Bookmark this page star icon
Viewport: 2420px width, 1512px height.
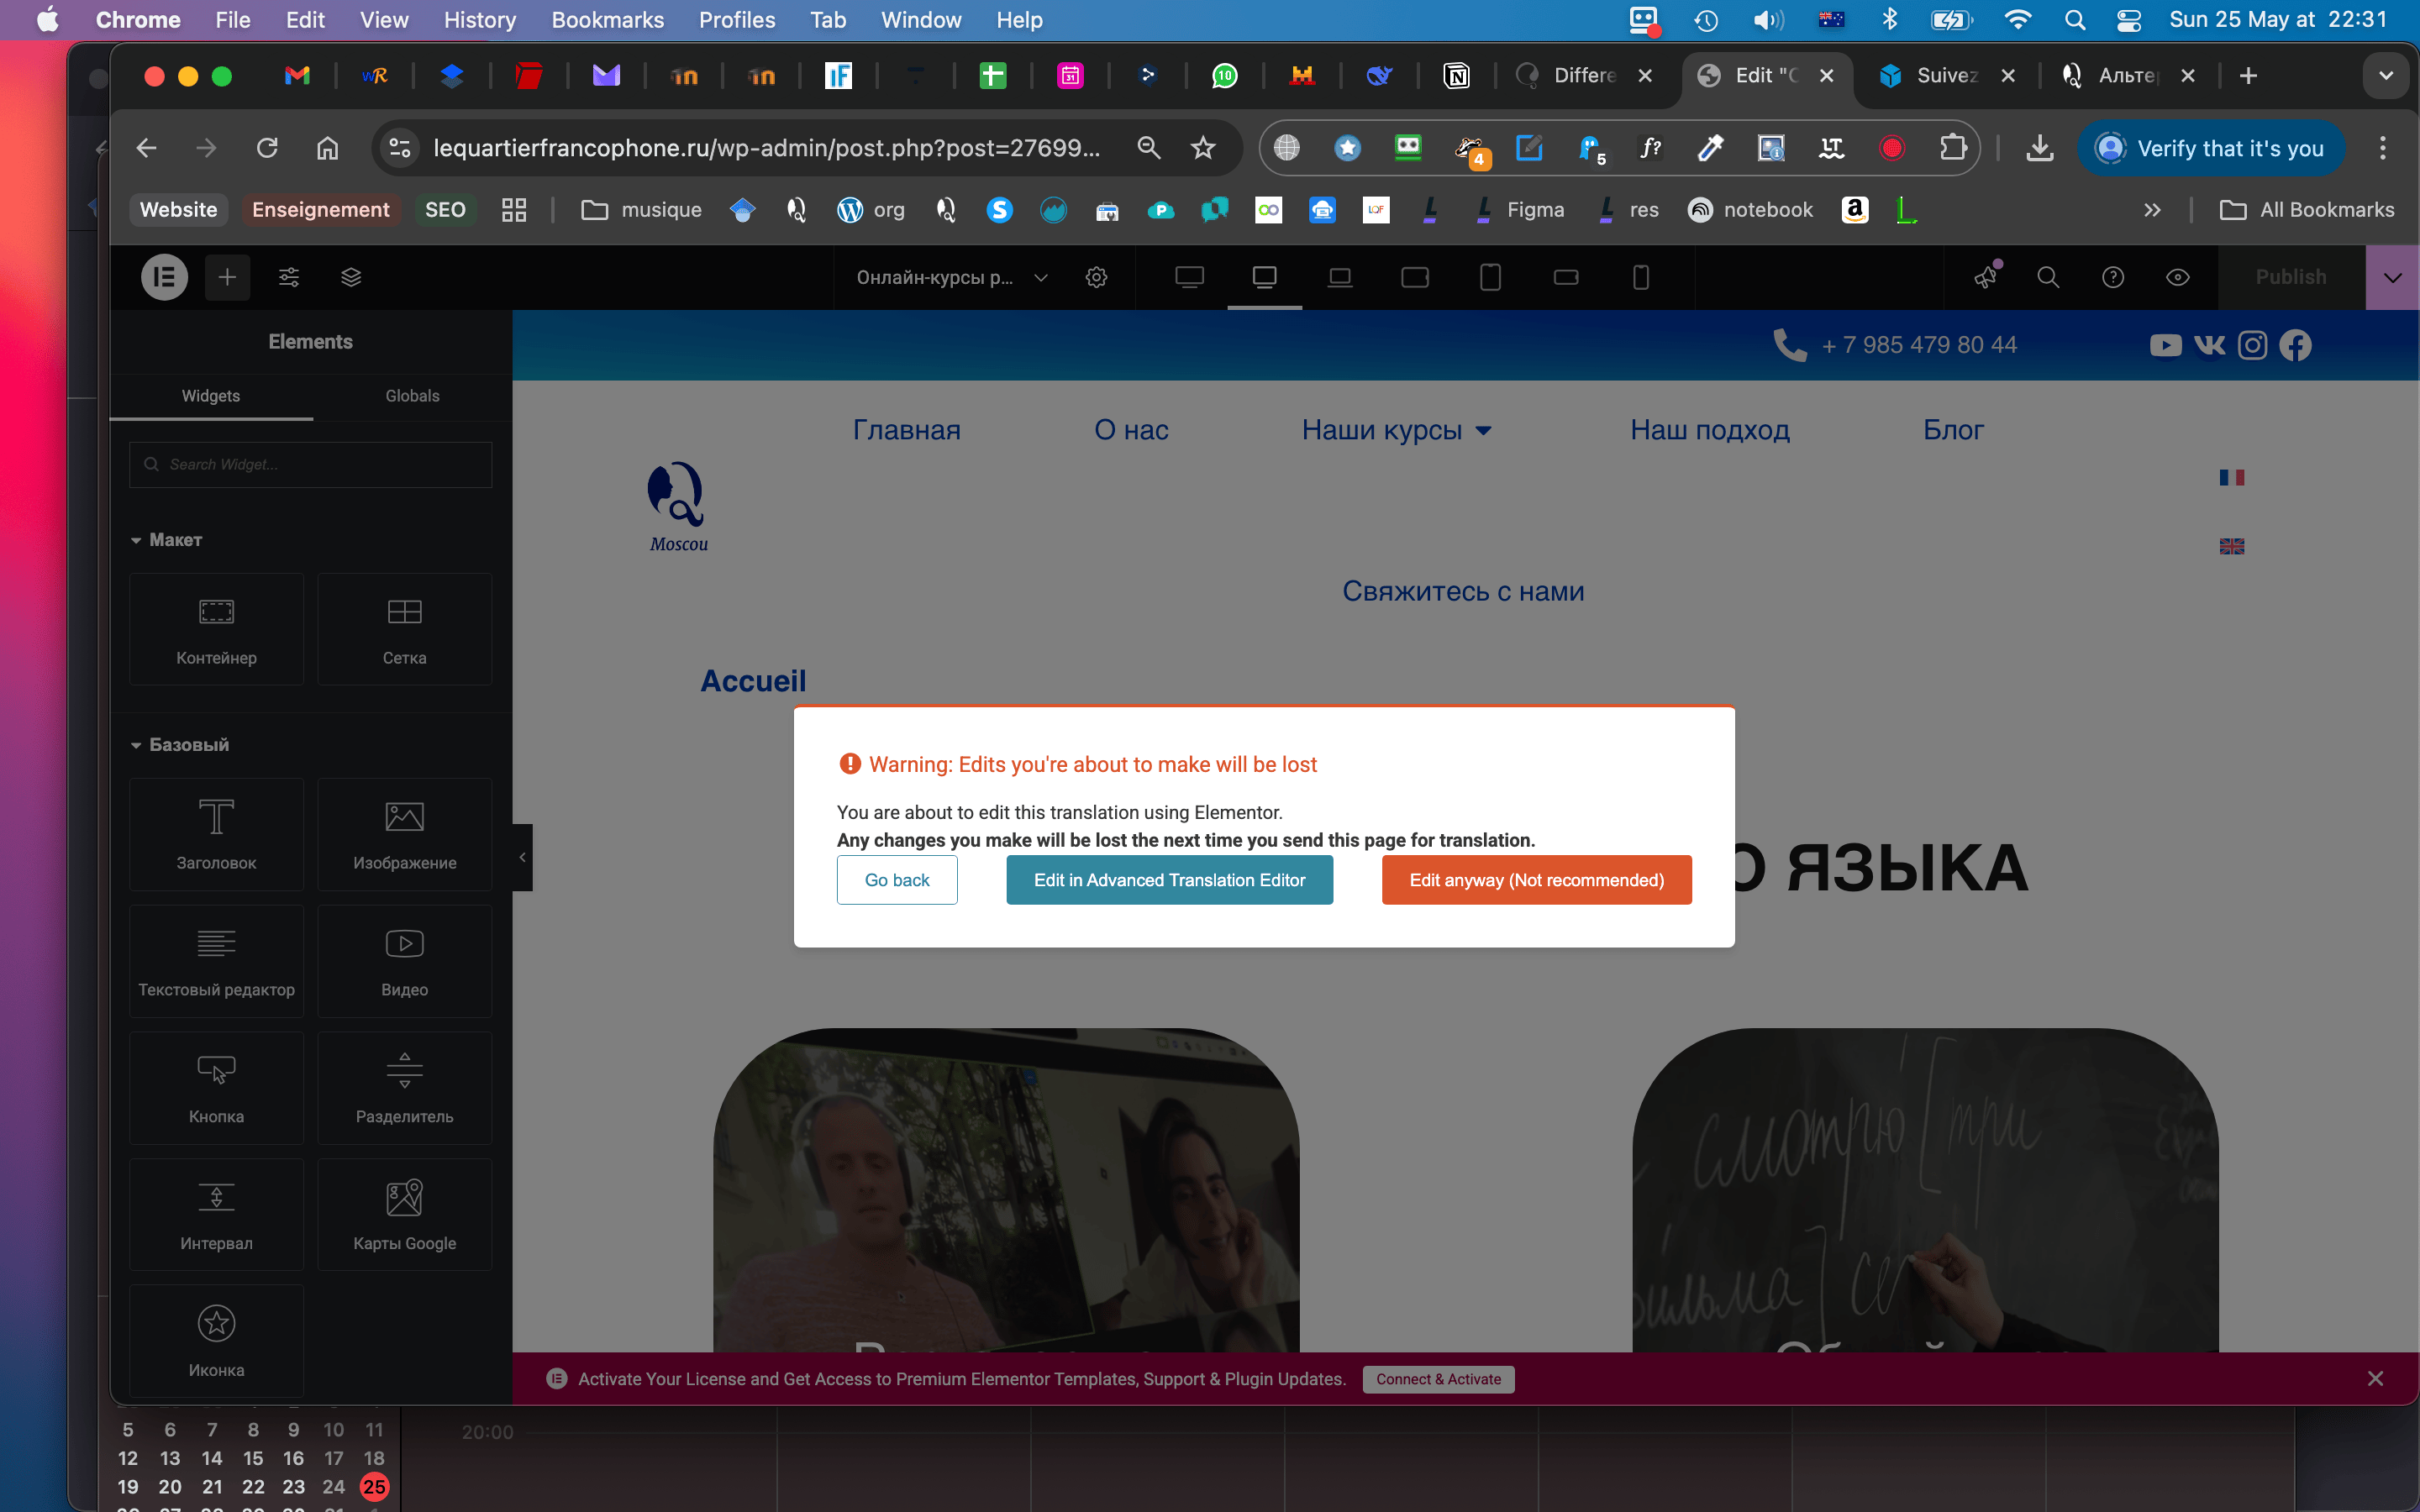pos(1203,148)
